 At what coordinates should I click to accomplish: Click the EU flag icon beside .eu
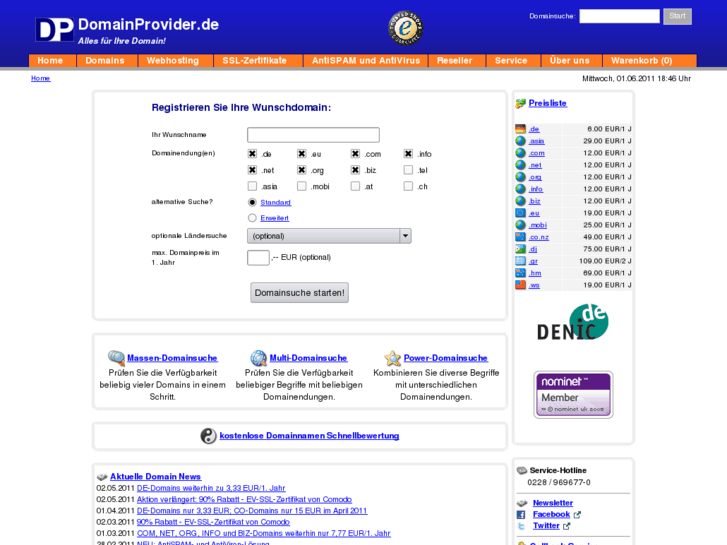tap(521, 213)
